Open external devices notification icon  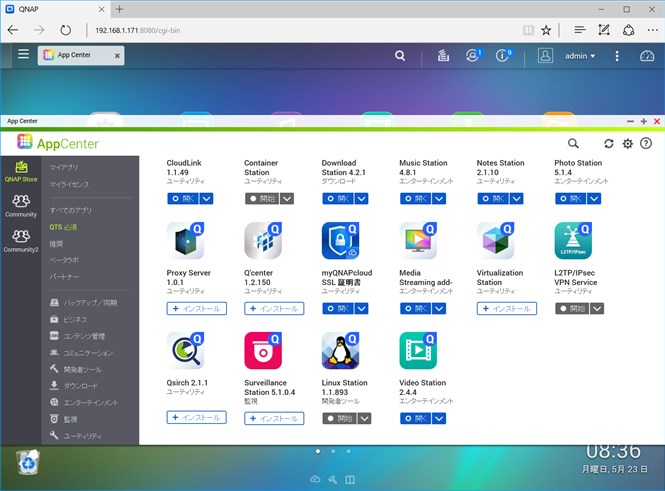473,55
